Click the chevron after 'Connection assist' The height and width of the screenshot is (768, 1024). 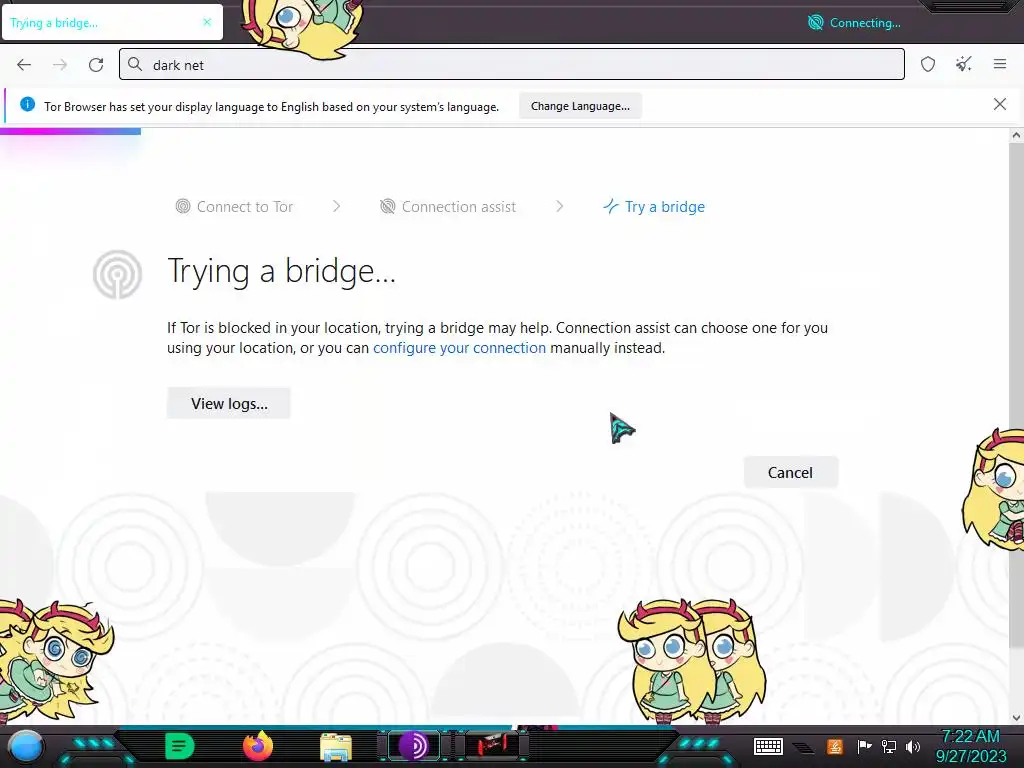coord(560,206)
